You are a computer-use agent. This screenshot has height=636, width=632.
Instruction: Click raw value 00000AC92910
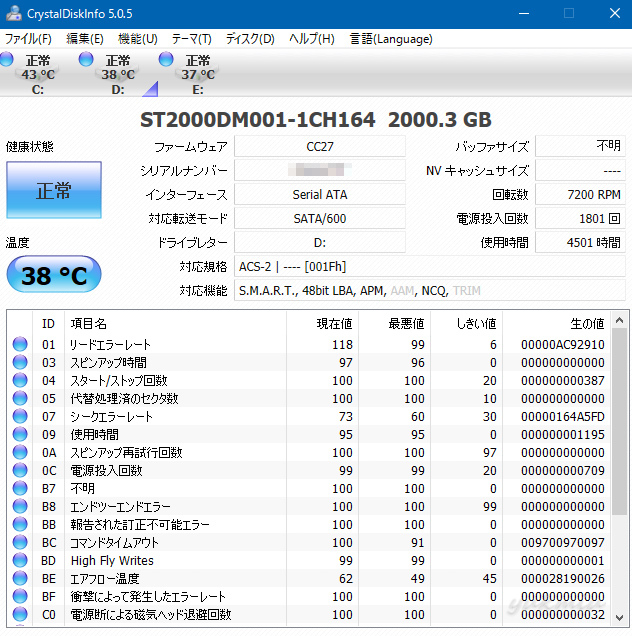563,344
